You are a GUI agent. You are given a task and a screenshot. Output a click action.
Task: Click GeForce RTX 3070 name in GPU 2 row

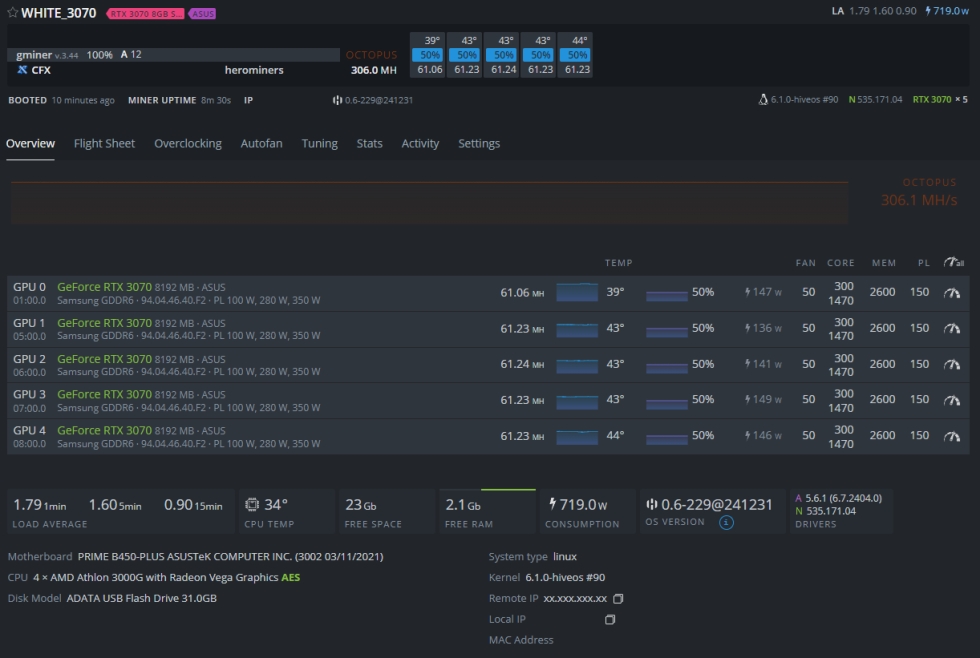pos(104,359)
